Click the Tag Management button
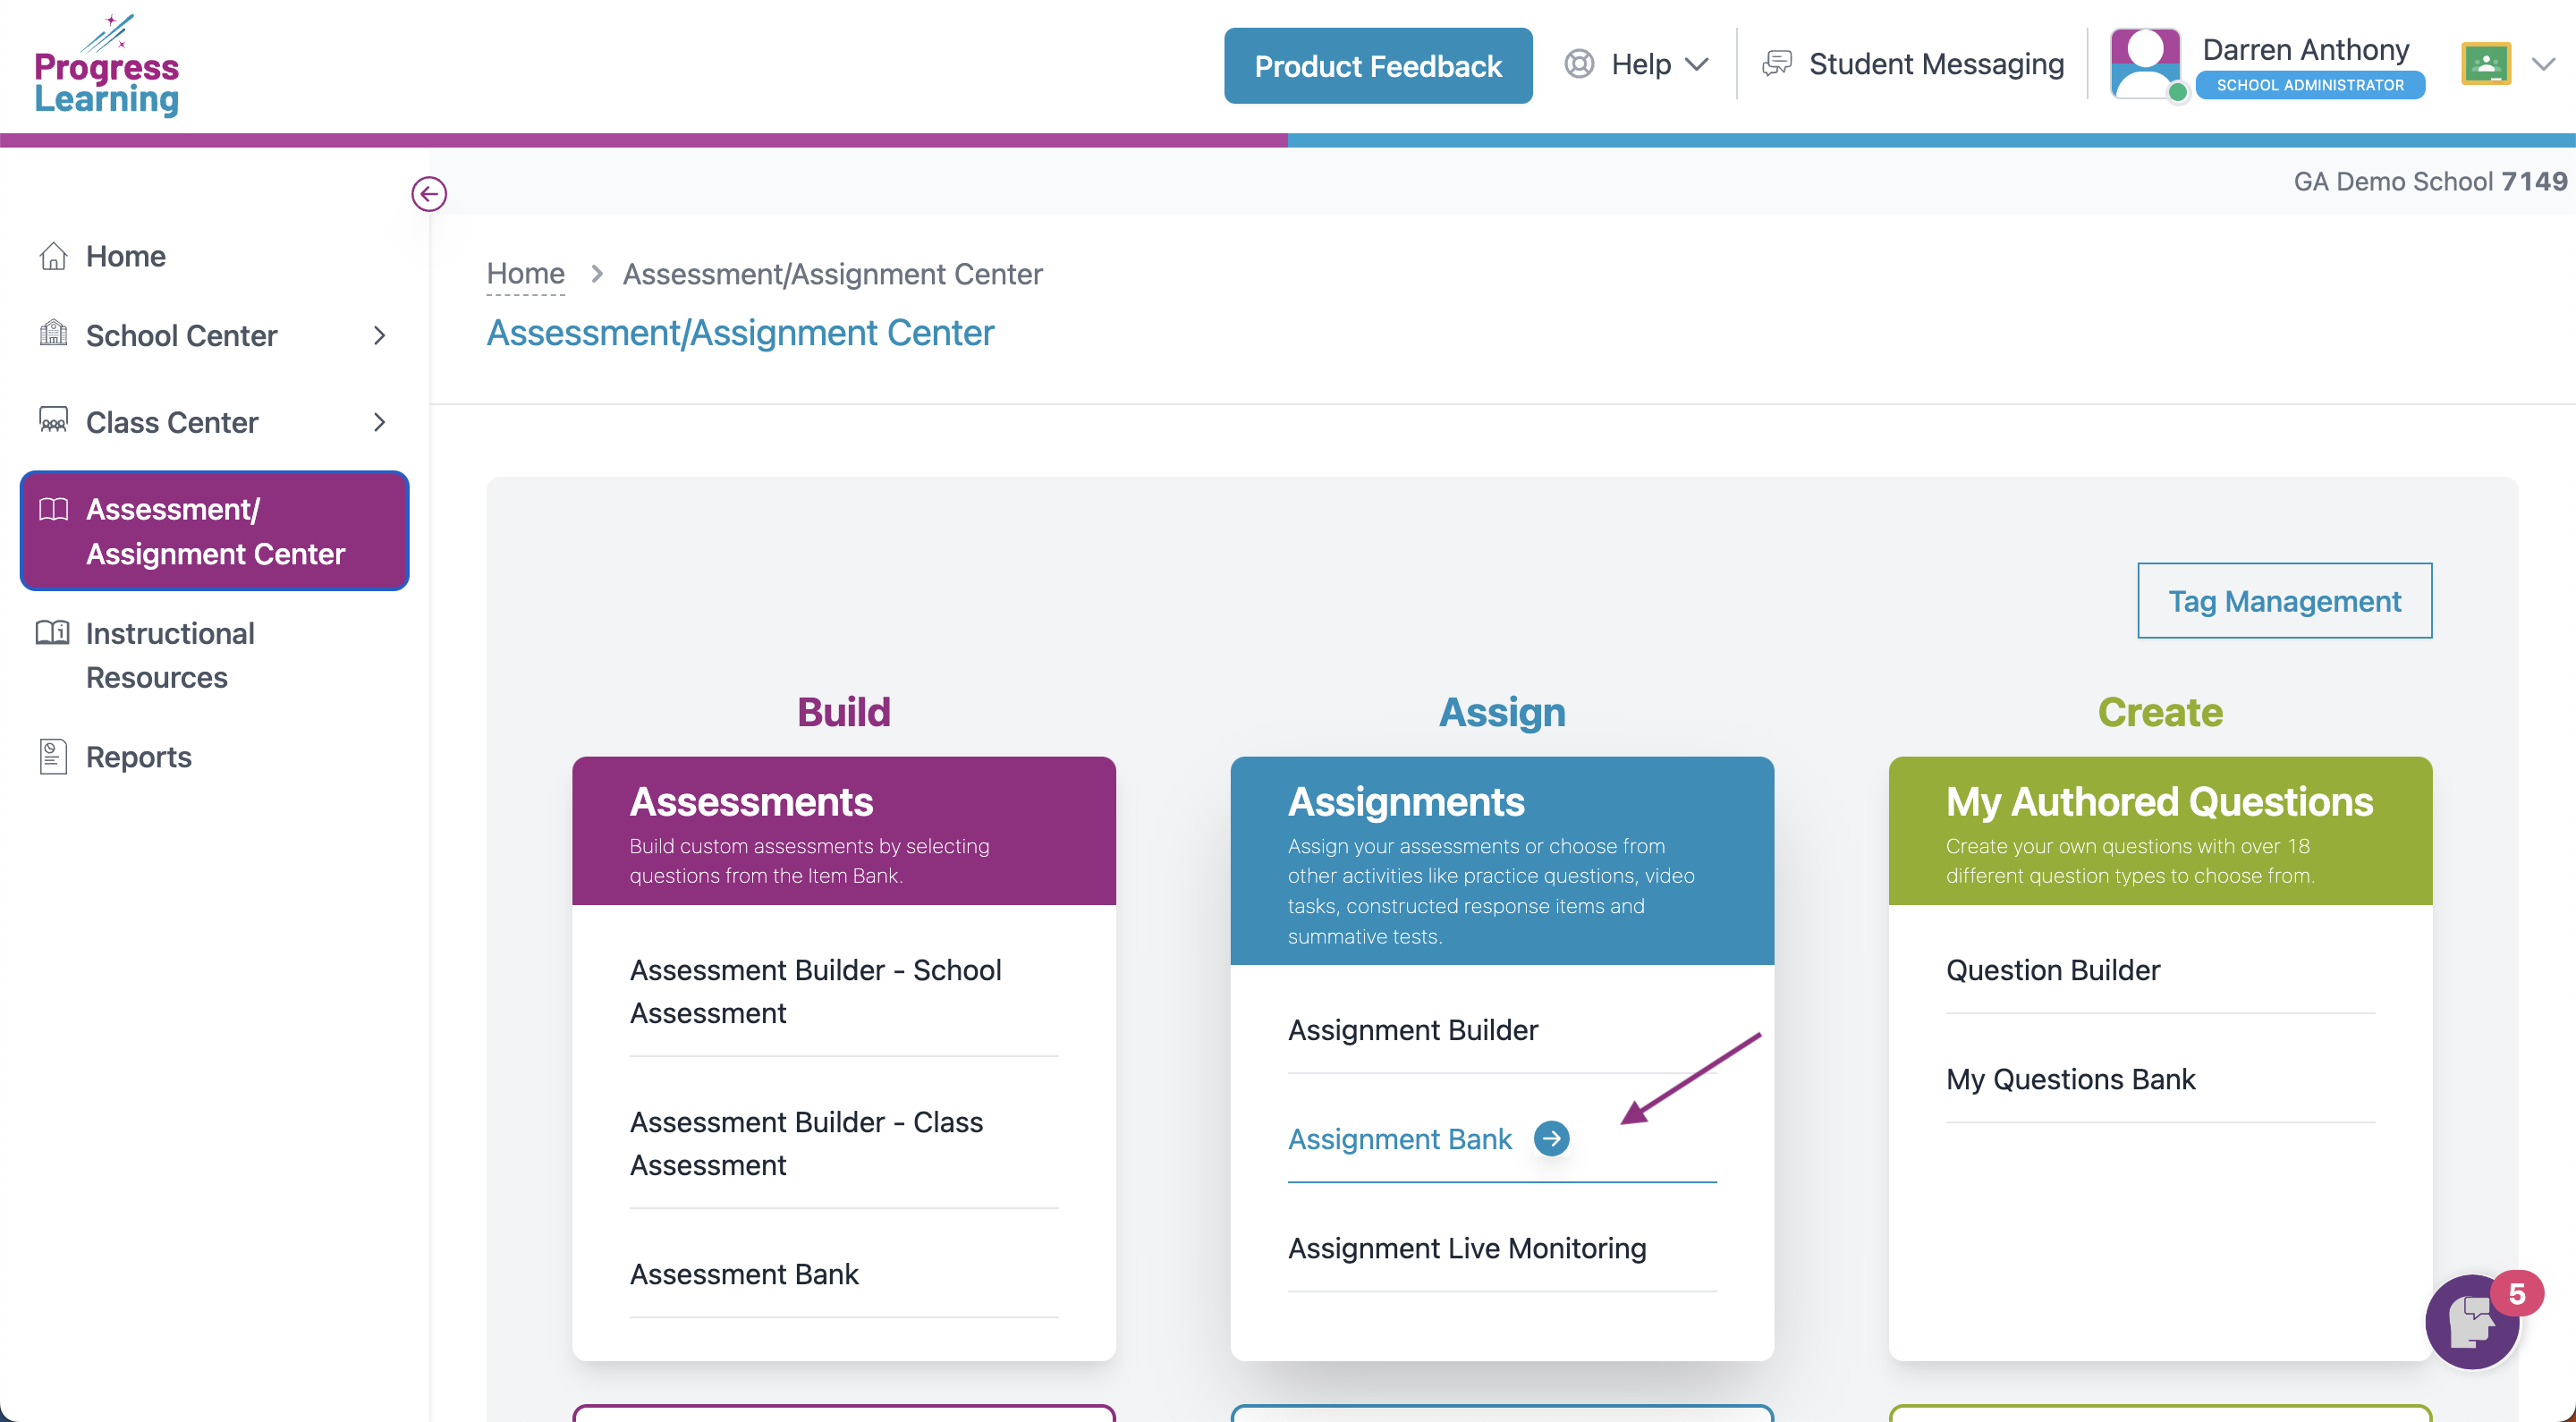This screenshot has height=1422, width=2576. pyautogui.click(x=2284, y=601)
